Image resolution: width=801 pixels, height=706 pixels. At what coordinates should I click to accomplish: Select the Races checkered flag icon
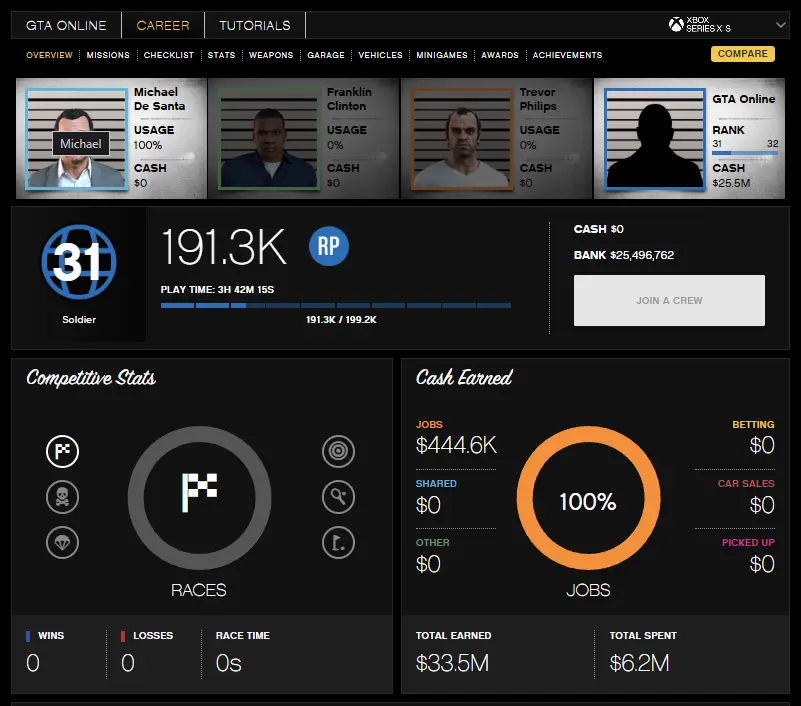tap(62, 451)
